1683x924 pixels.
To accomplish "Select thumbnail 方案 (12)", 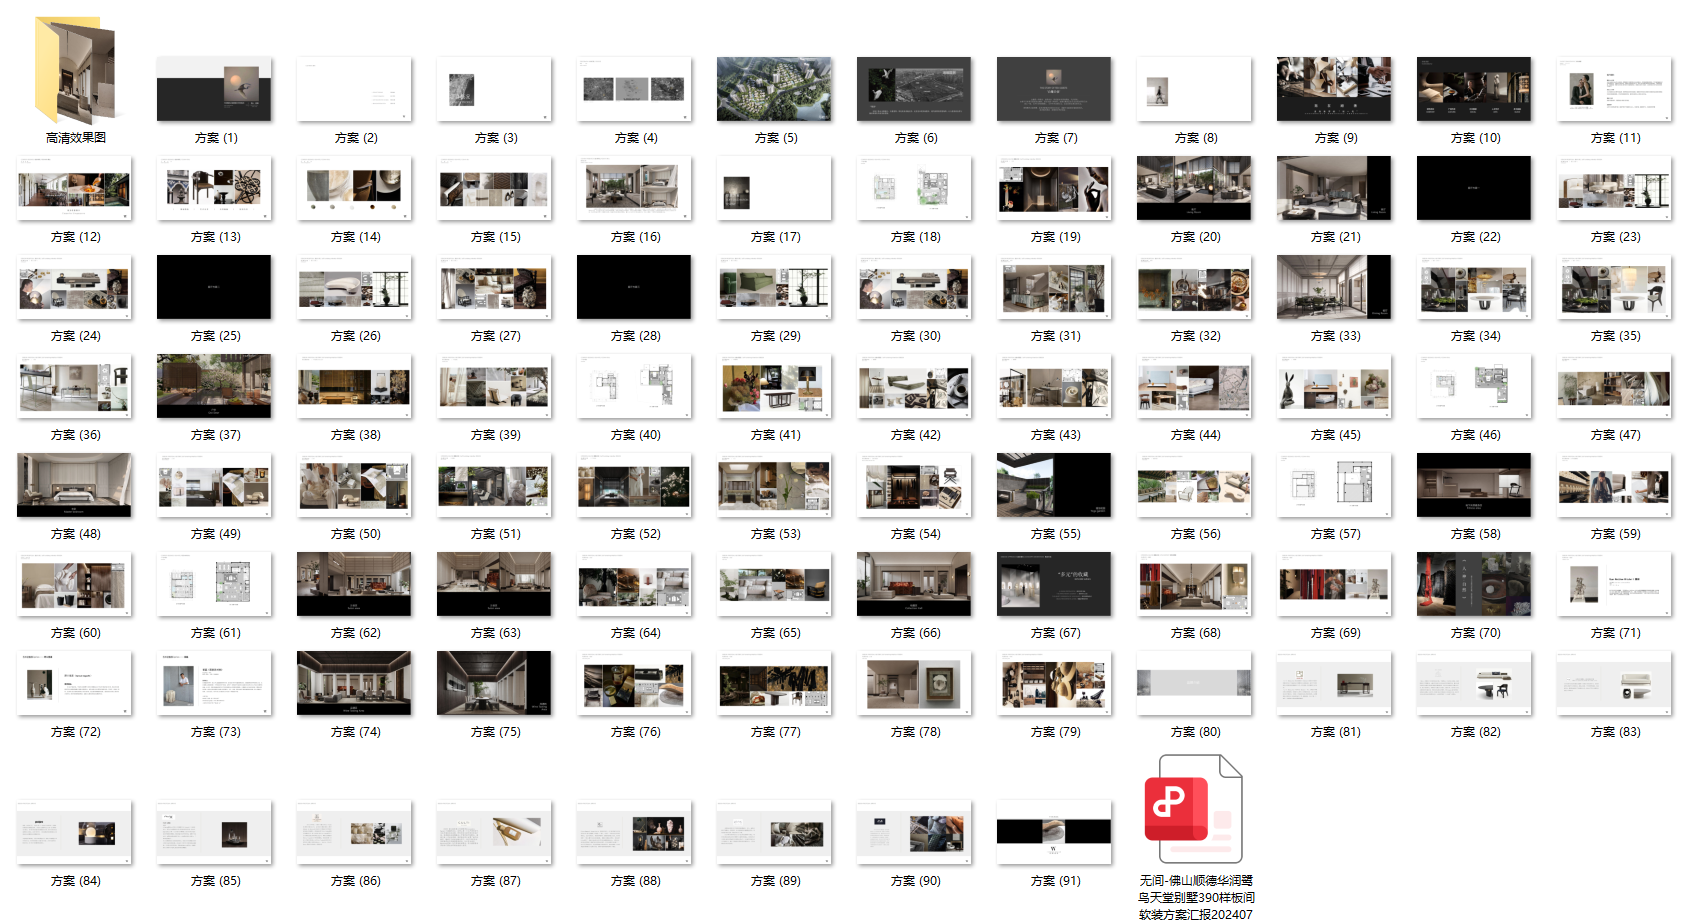I will (74, 188).
